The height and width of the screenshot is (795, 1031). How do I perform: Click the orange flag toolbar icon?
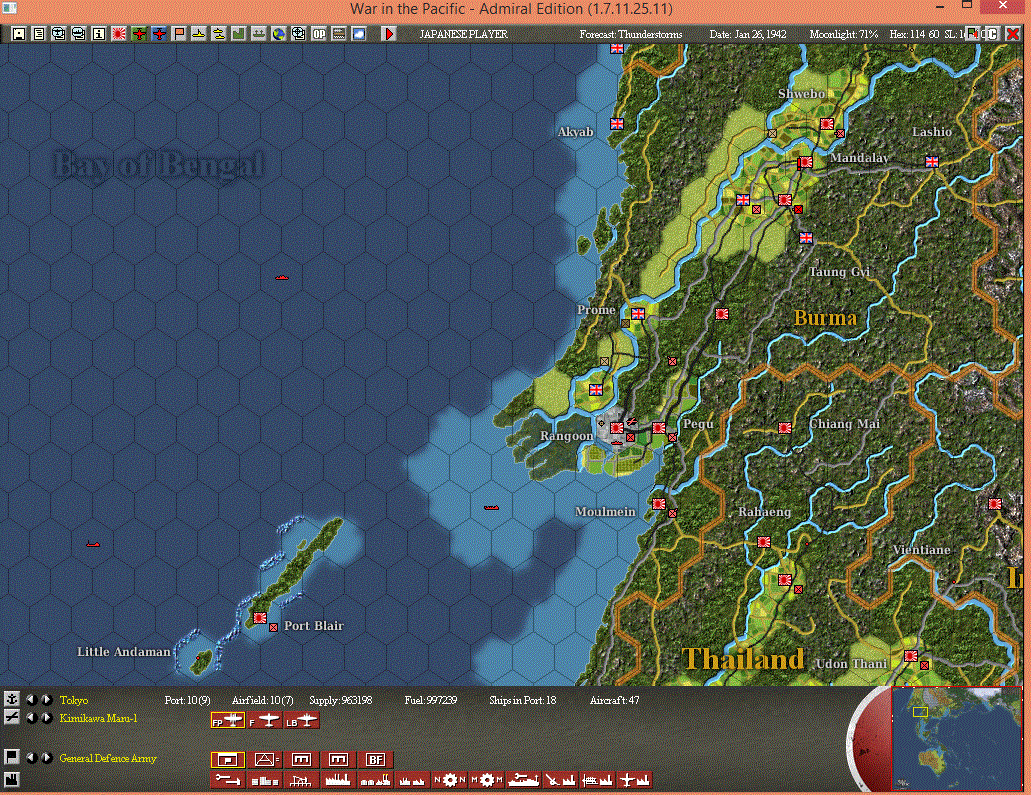[179, 34]
